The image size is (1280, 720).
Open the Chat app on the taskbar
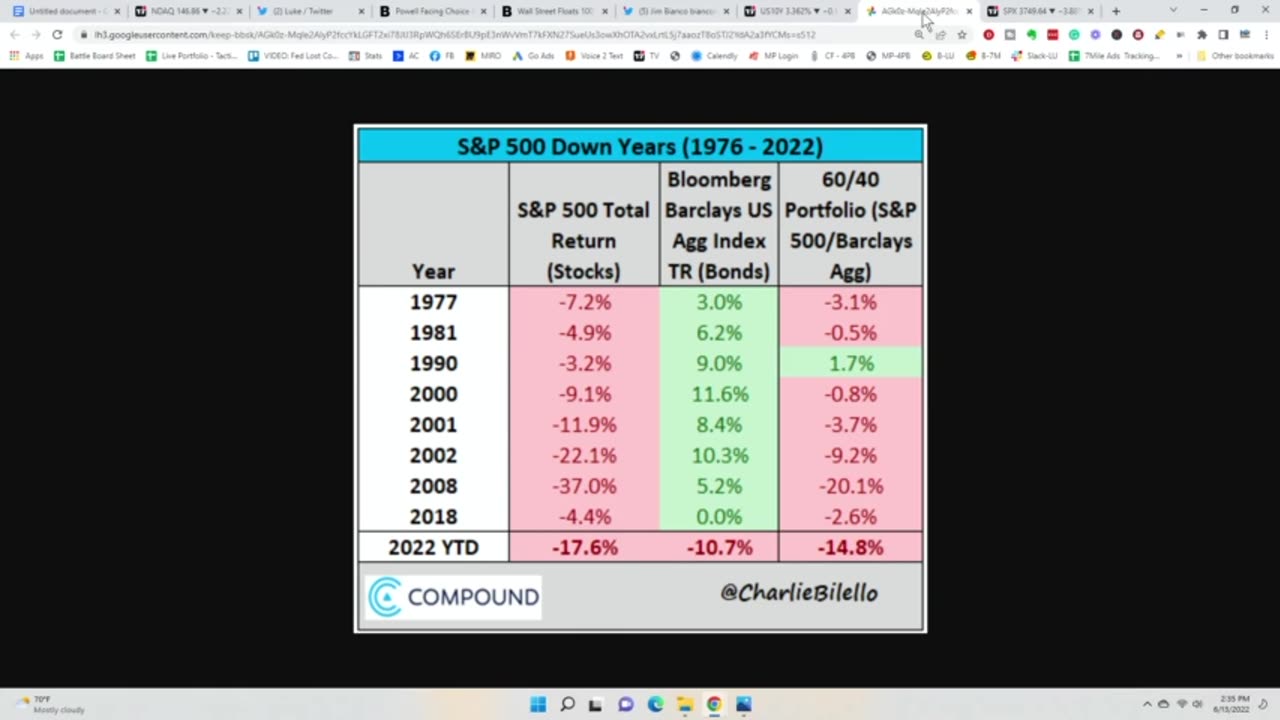(626, 704)
